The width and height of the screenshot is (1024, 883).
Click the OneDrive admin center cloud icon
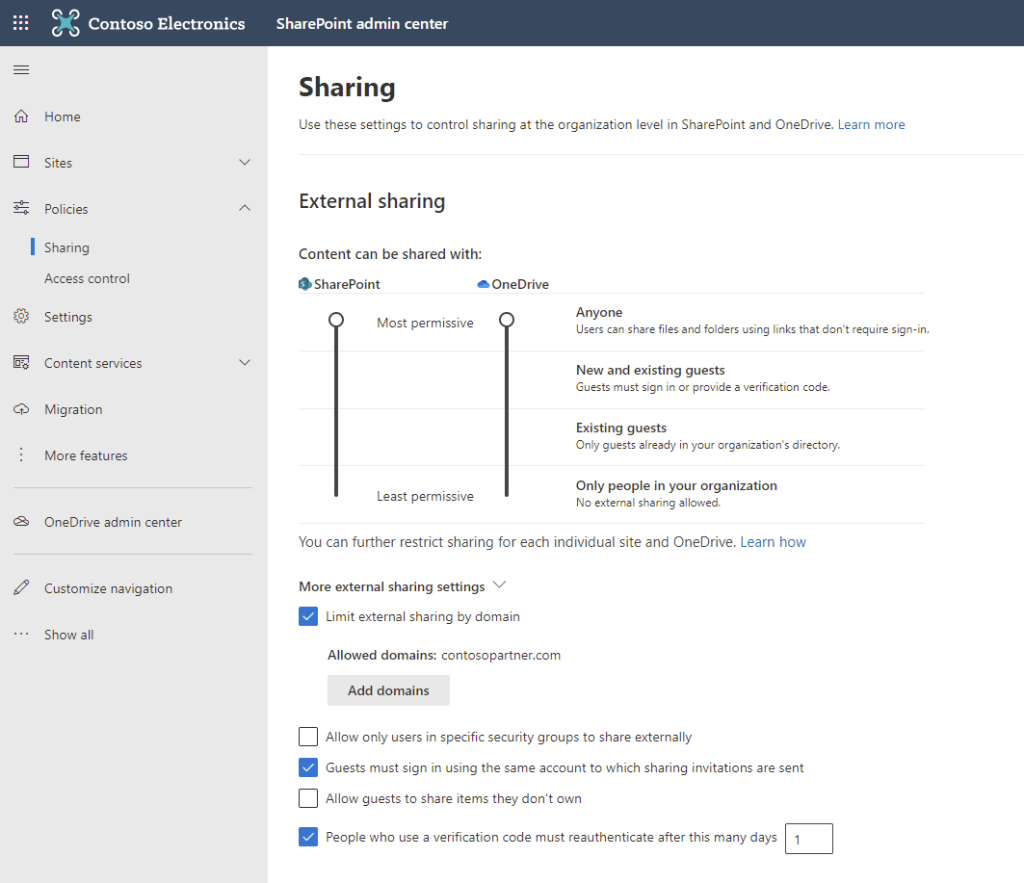(x=21, y=522)
